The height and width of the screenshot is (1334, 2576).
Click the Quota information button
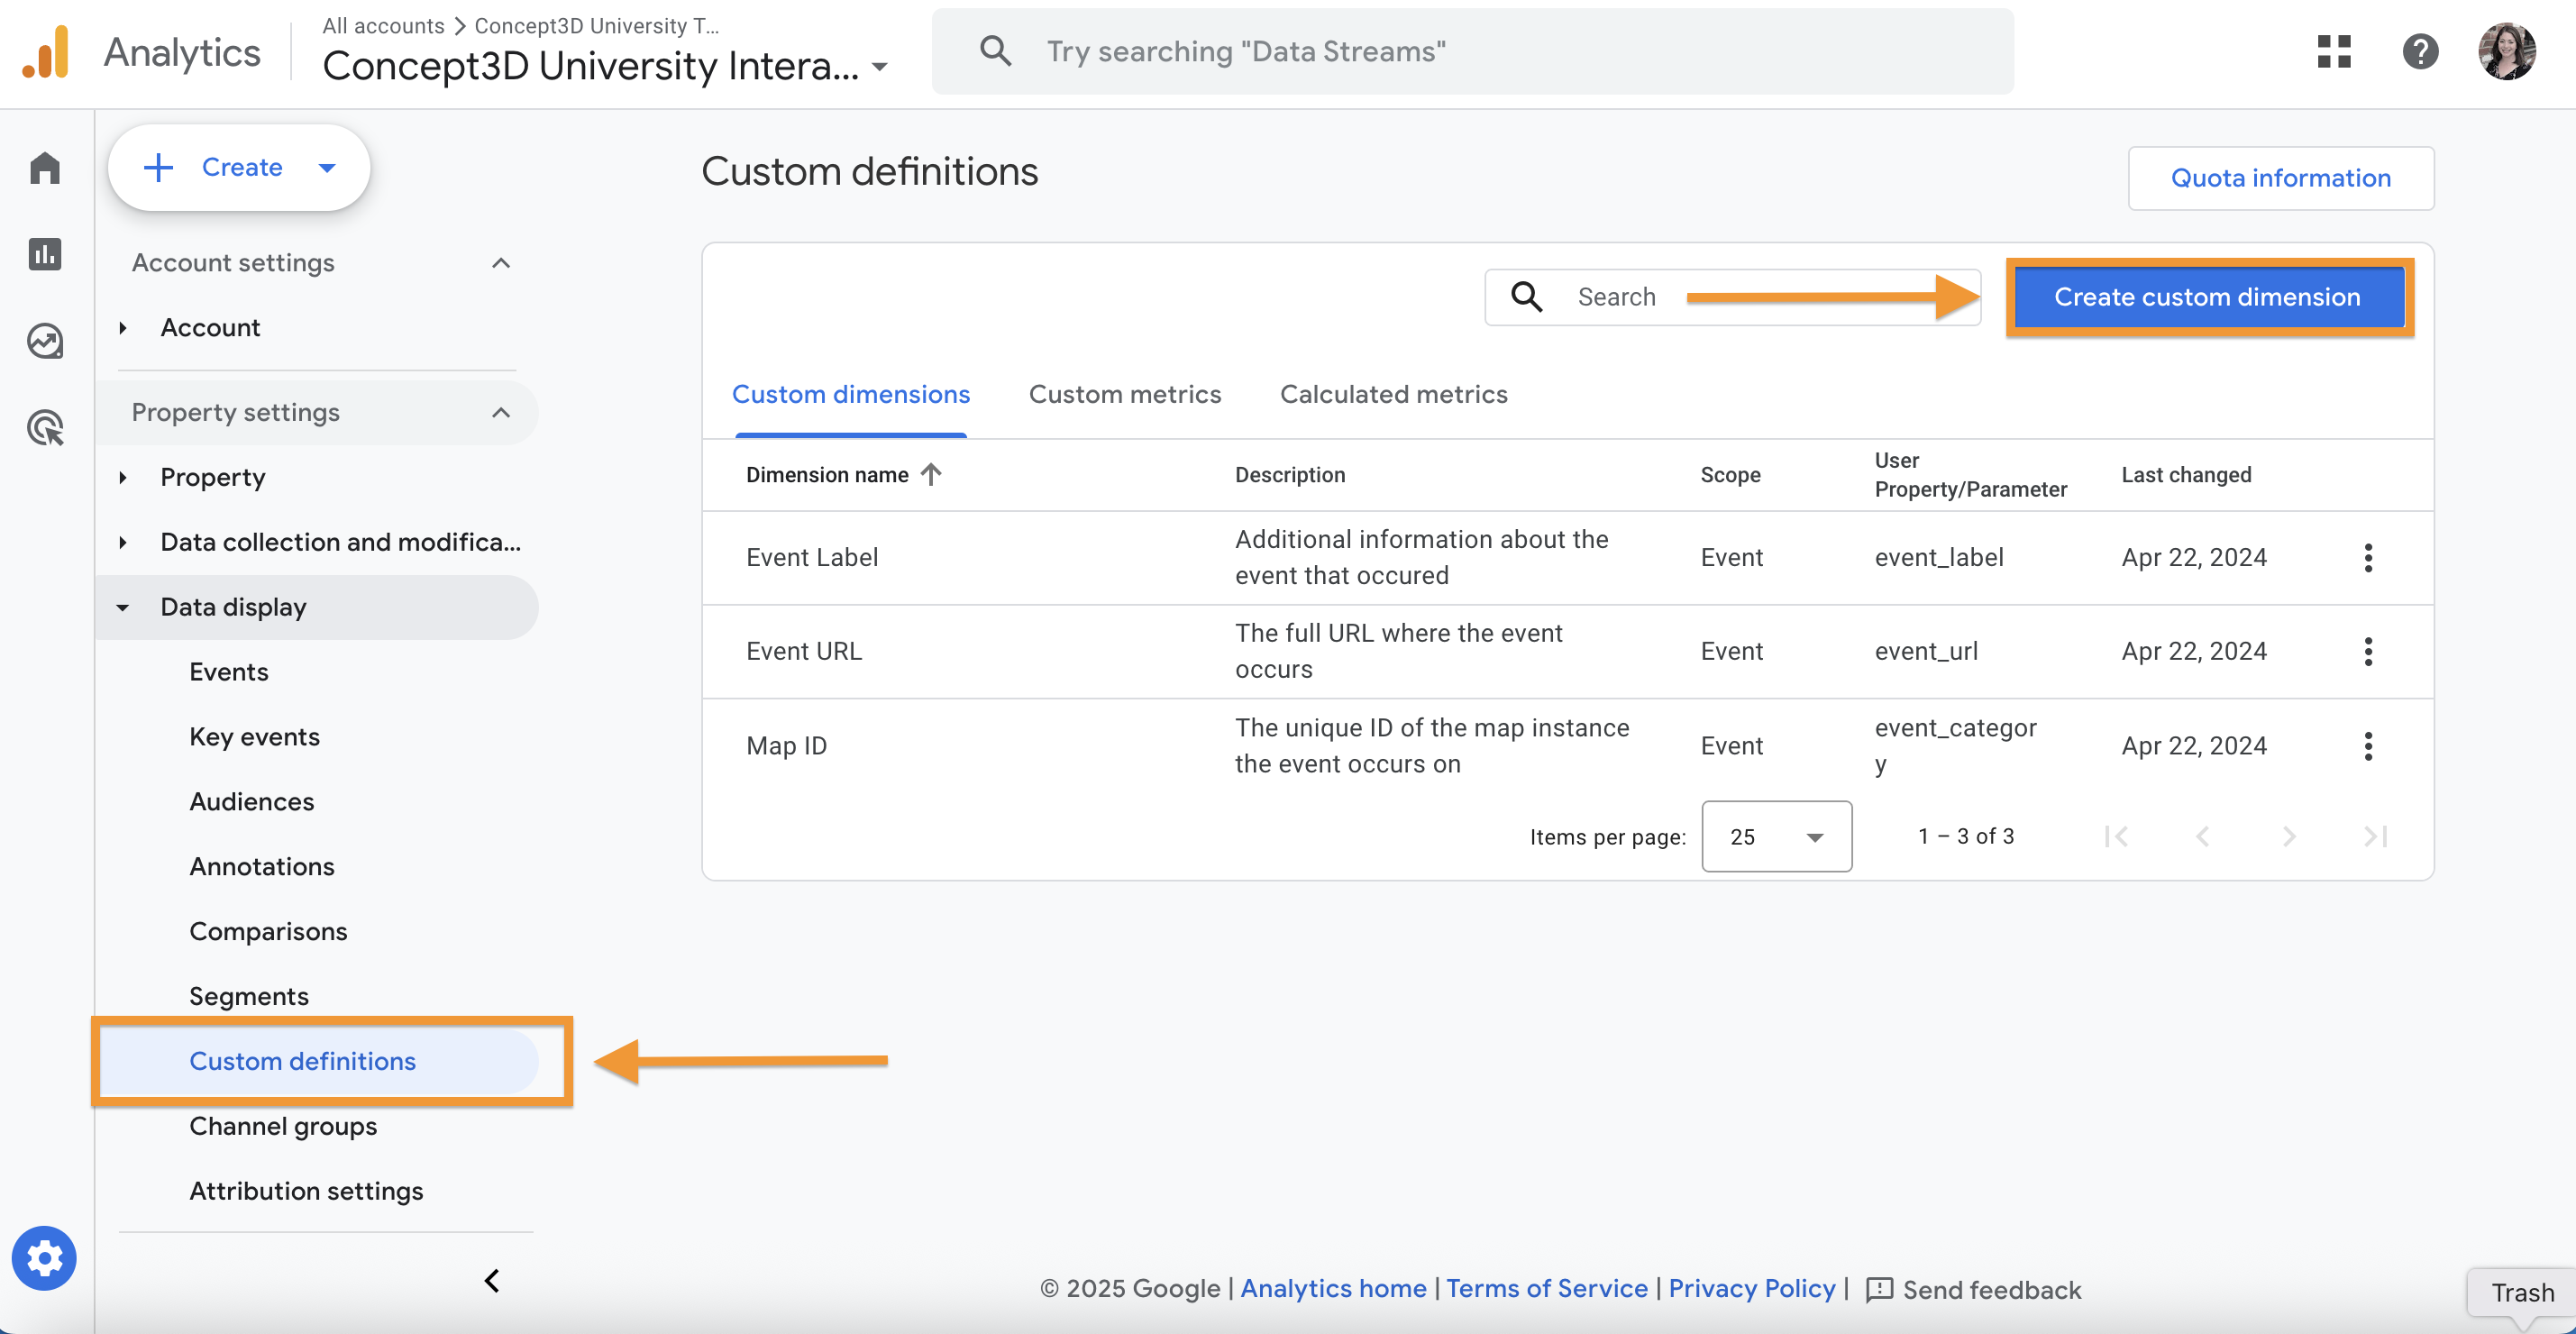pos(2280,178)
